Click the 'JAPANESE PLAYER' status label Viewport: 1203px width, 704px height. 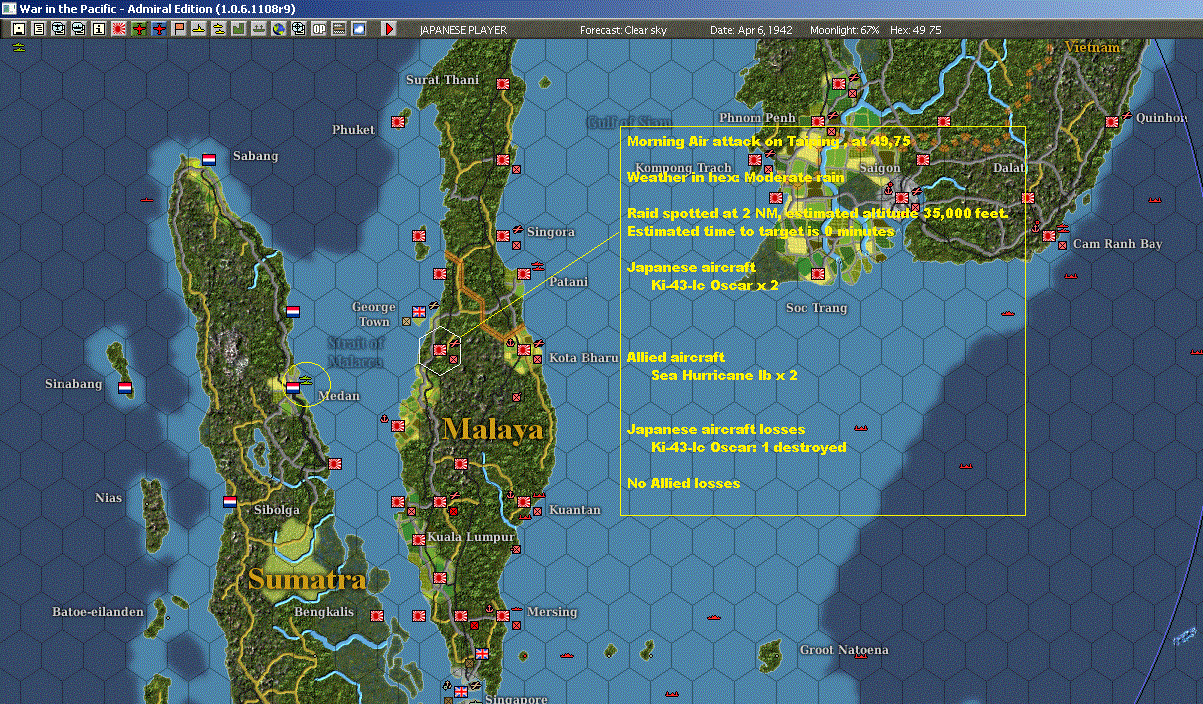click(463, 30)
